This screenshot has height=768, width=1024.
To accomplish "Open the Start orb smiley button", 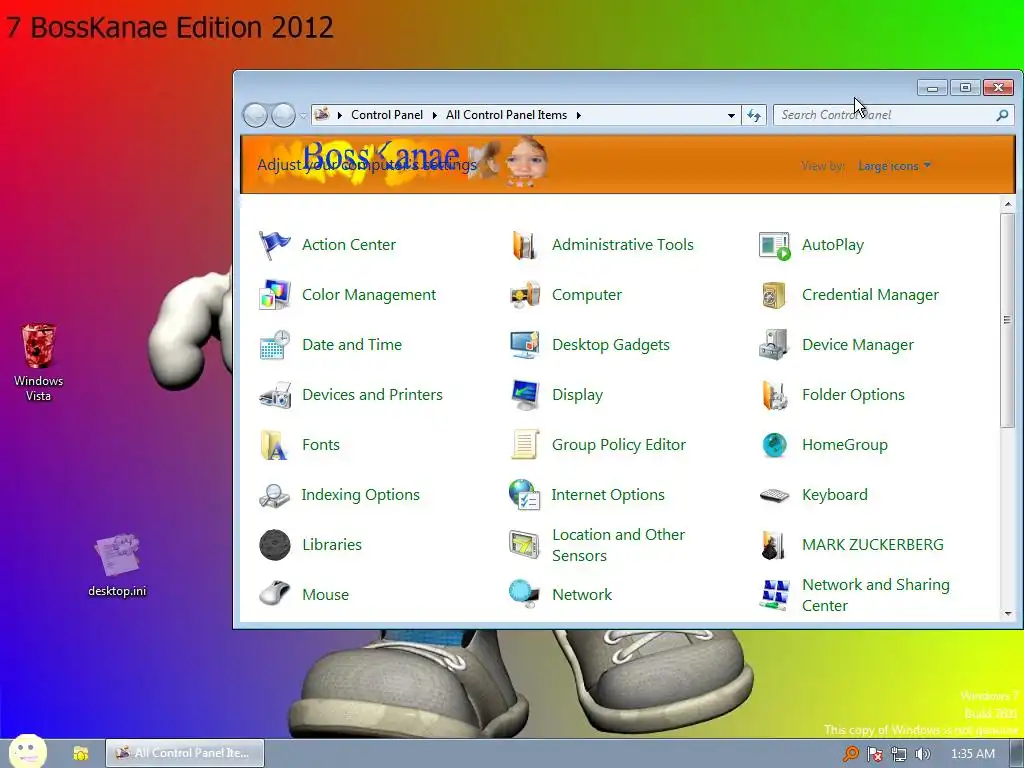I will 28,751.
